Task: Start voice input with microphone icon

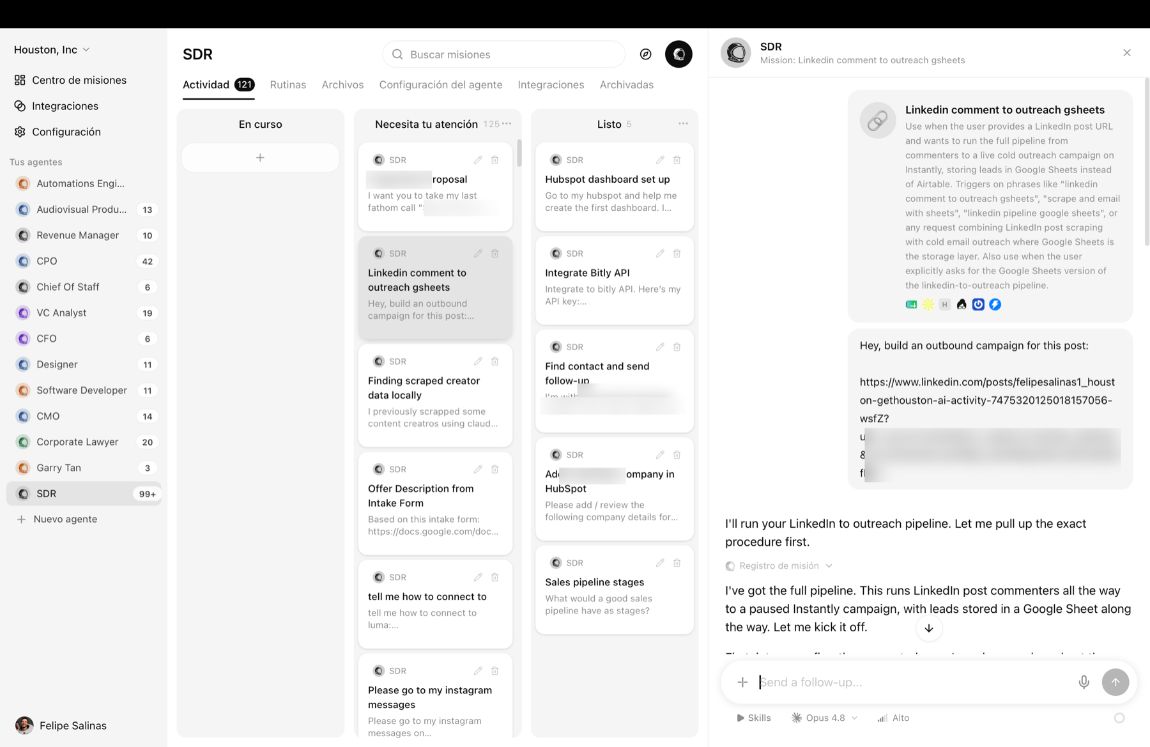Action: pos(1084,682)
